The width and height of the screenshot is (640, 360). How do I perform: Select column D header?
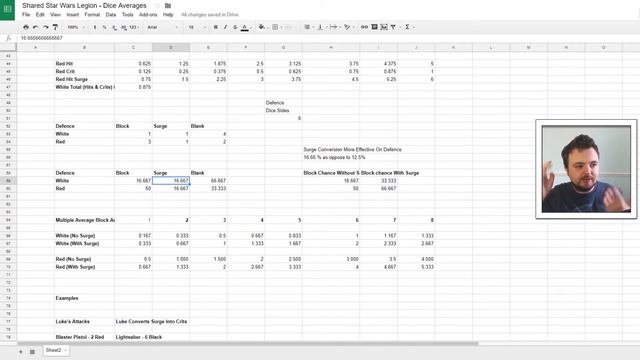coord(171,48)
